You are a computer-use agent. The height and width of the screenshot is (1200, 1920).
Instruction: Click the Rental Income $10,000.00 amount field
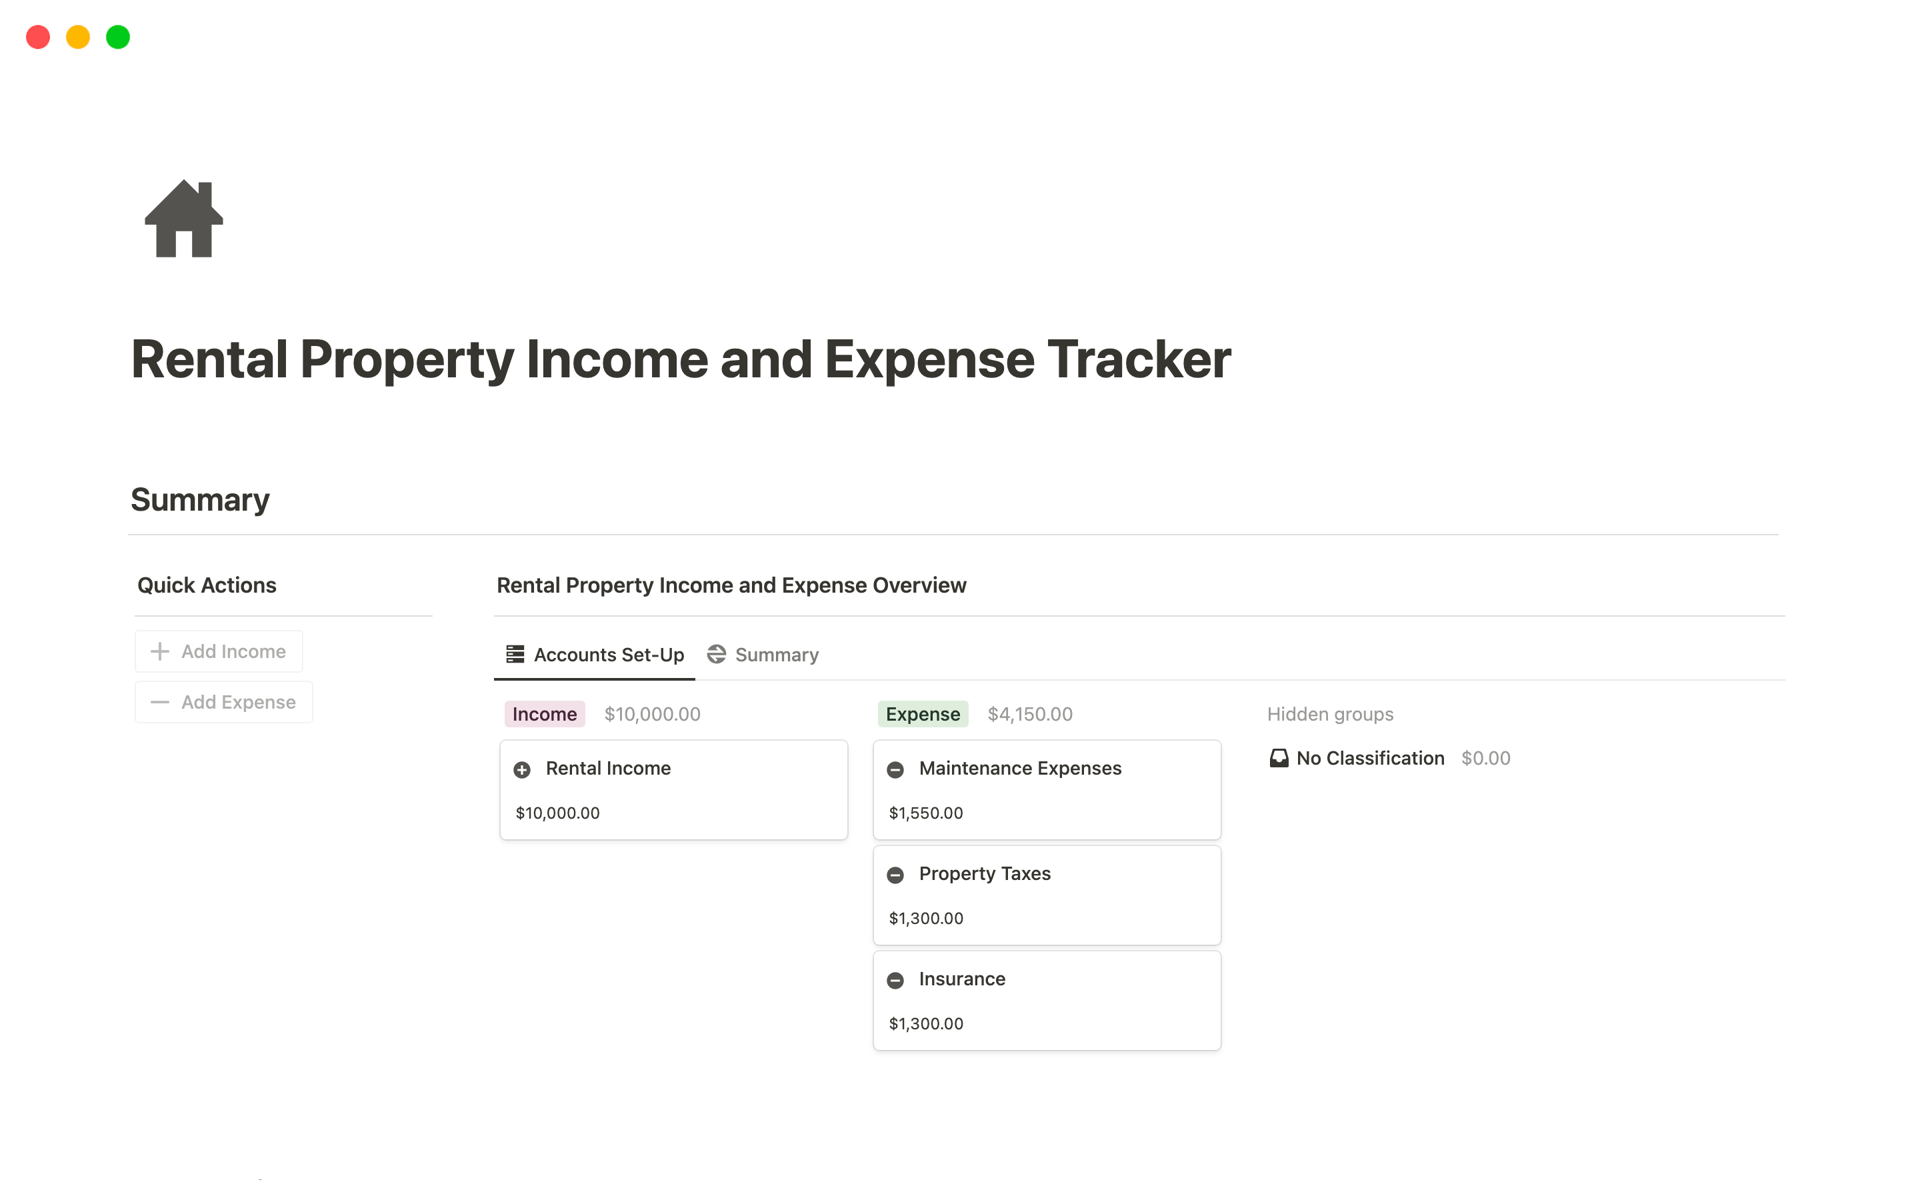pyautogui.click(x=557, y=813)
